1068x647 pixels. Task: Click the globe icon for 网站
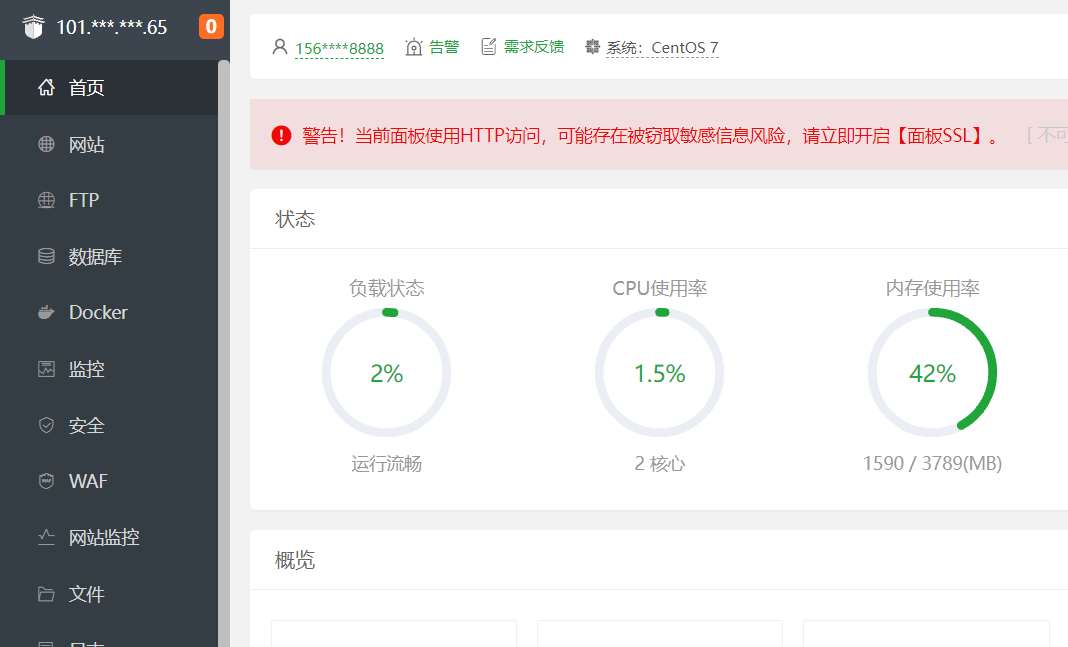[46, 145]
